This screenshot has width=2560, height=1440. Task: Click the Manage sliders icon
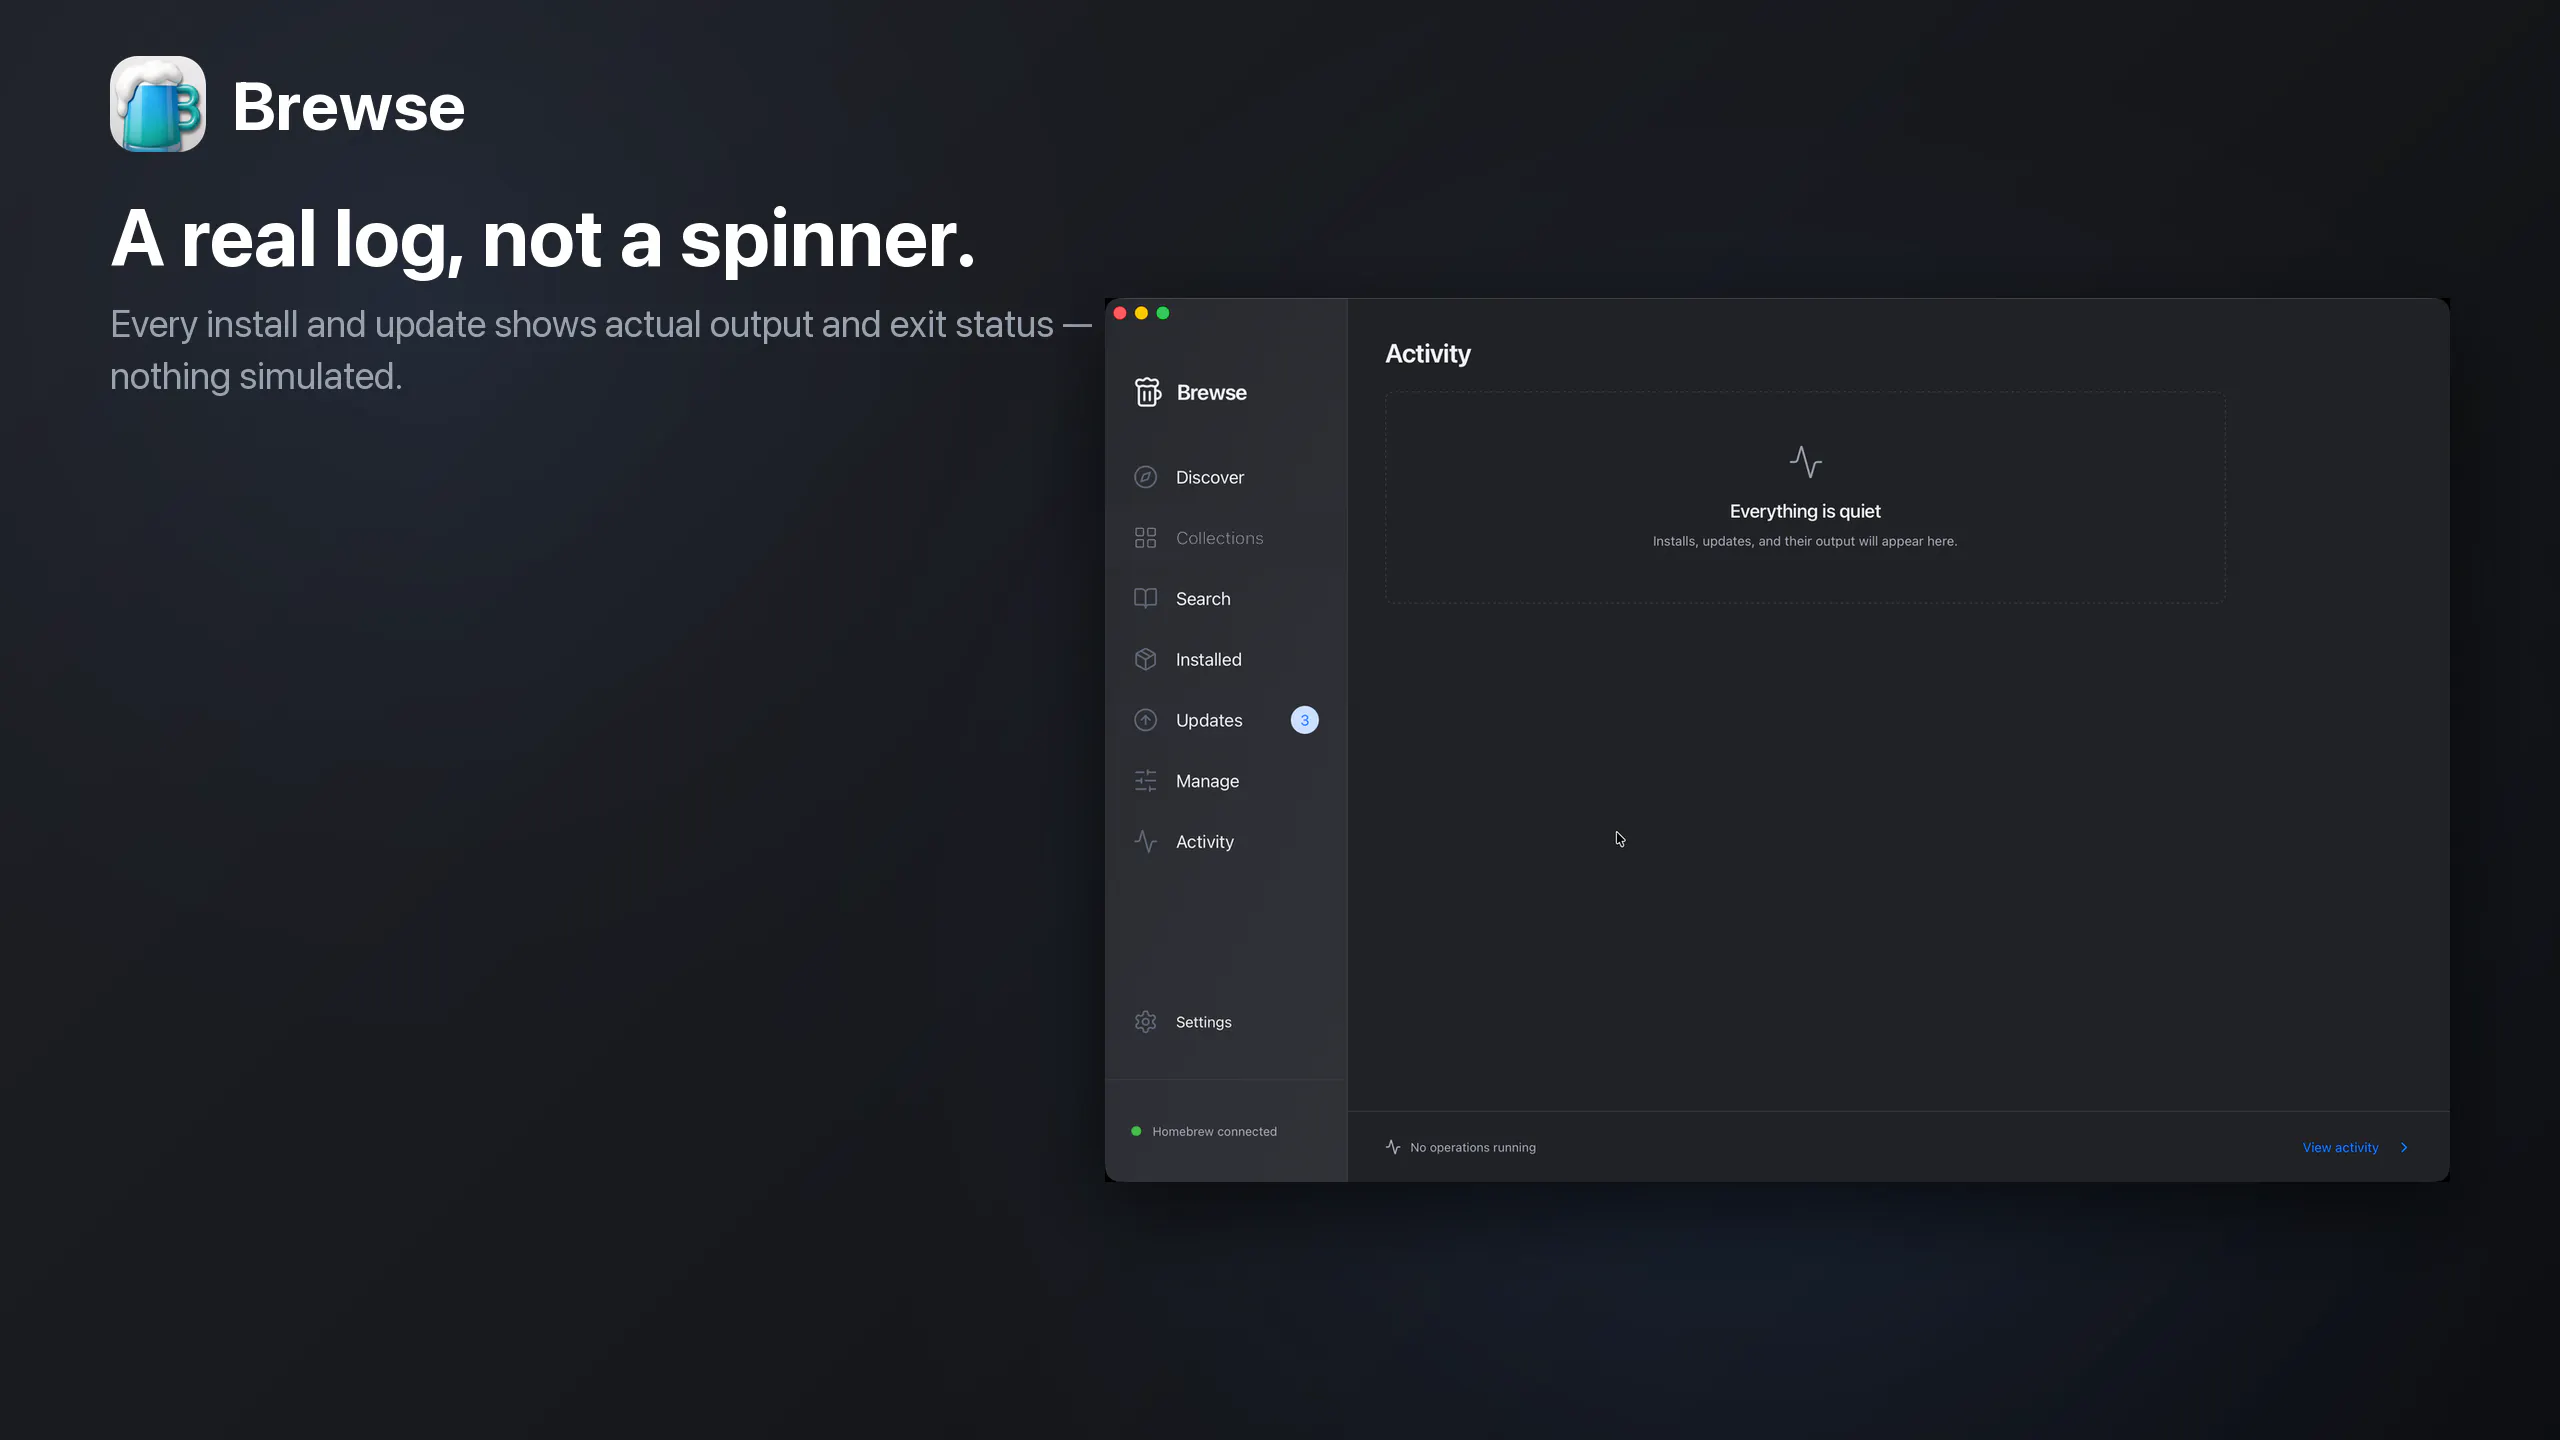coord(1146,781)
